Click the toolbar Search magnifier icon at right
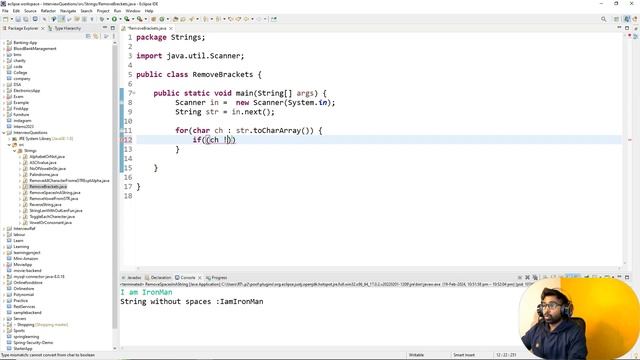Screen dimensions: 640x360 [x=603, y=19]
